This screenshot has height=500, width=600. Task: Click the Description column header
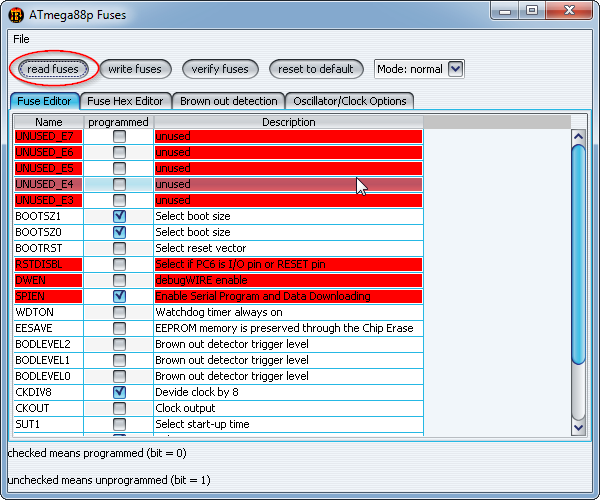click(x=289, y=122)
